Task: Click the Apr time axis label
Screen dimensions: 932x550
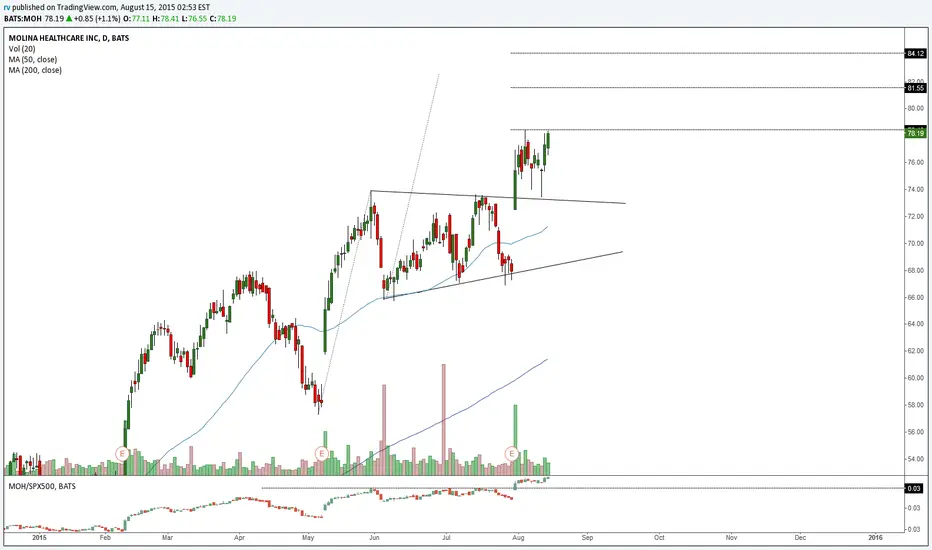Action: [x=240, y=538]
